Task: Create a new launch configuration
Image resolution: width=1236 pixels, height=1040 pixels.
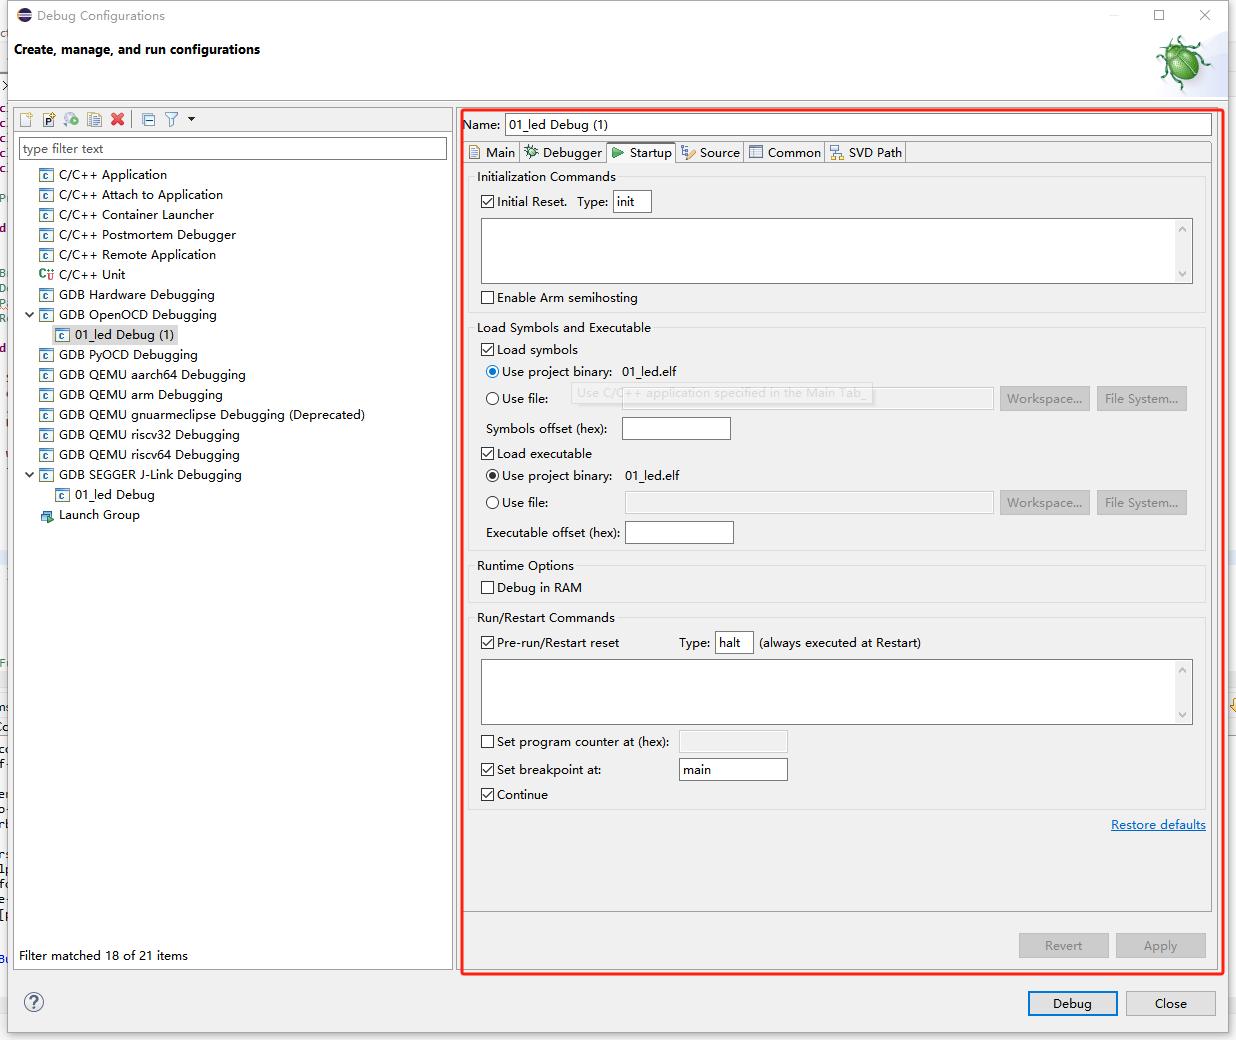Action: click(x=26, y=119)
